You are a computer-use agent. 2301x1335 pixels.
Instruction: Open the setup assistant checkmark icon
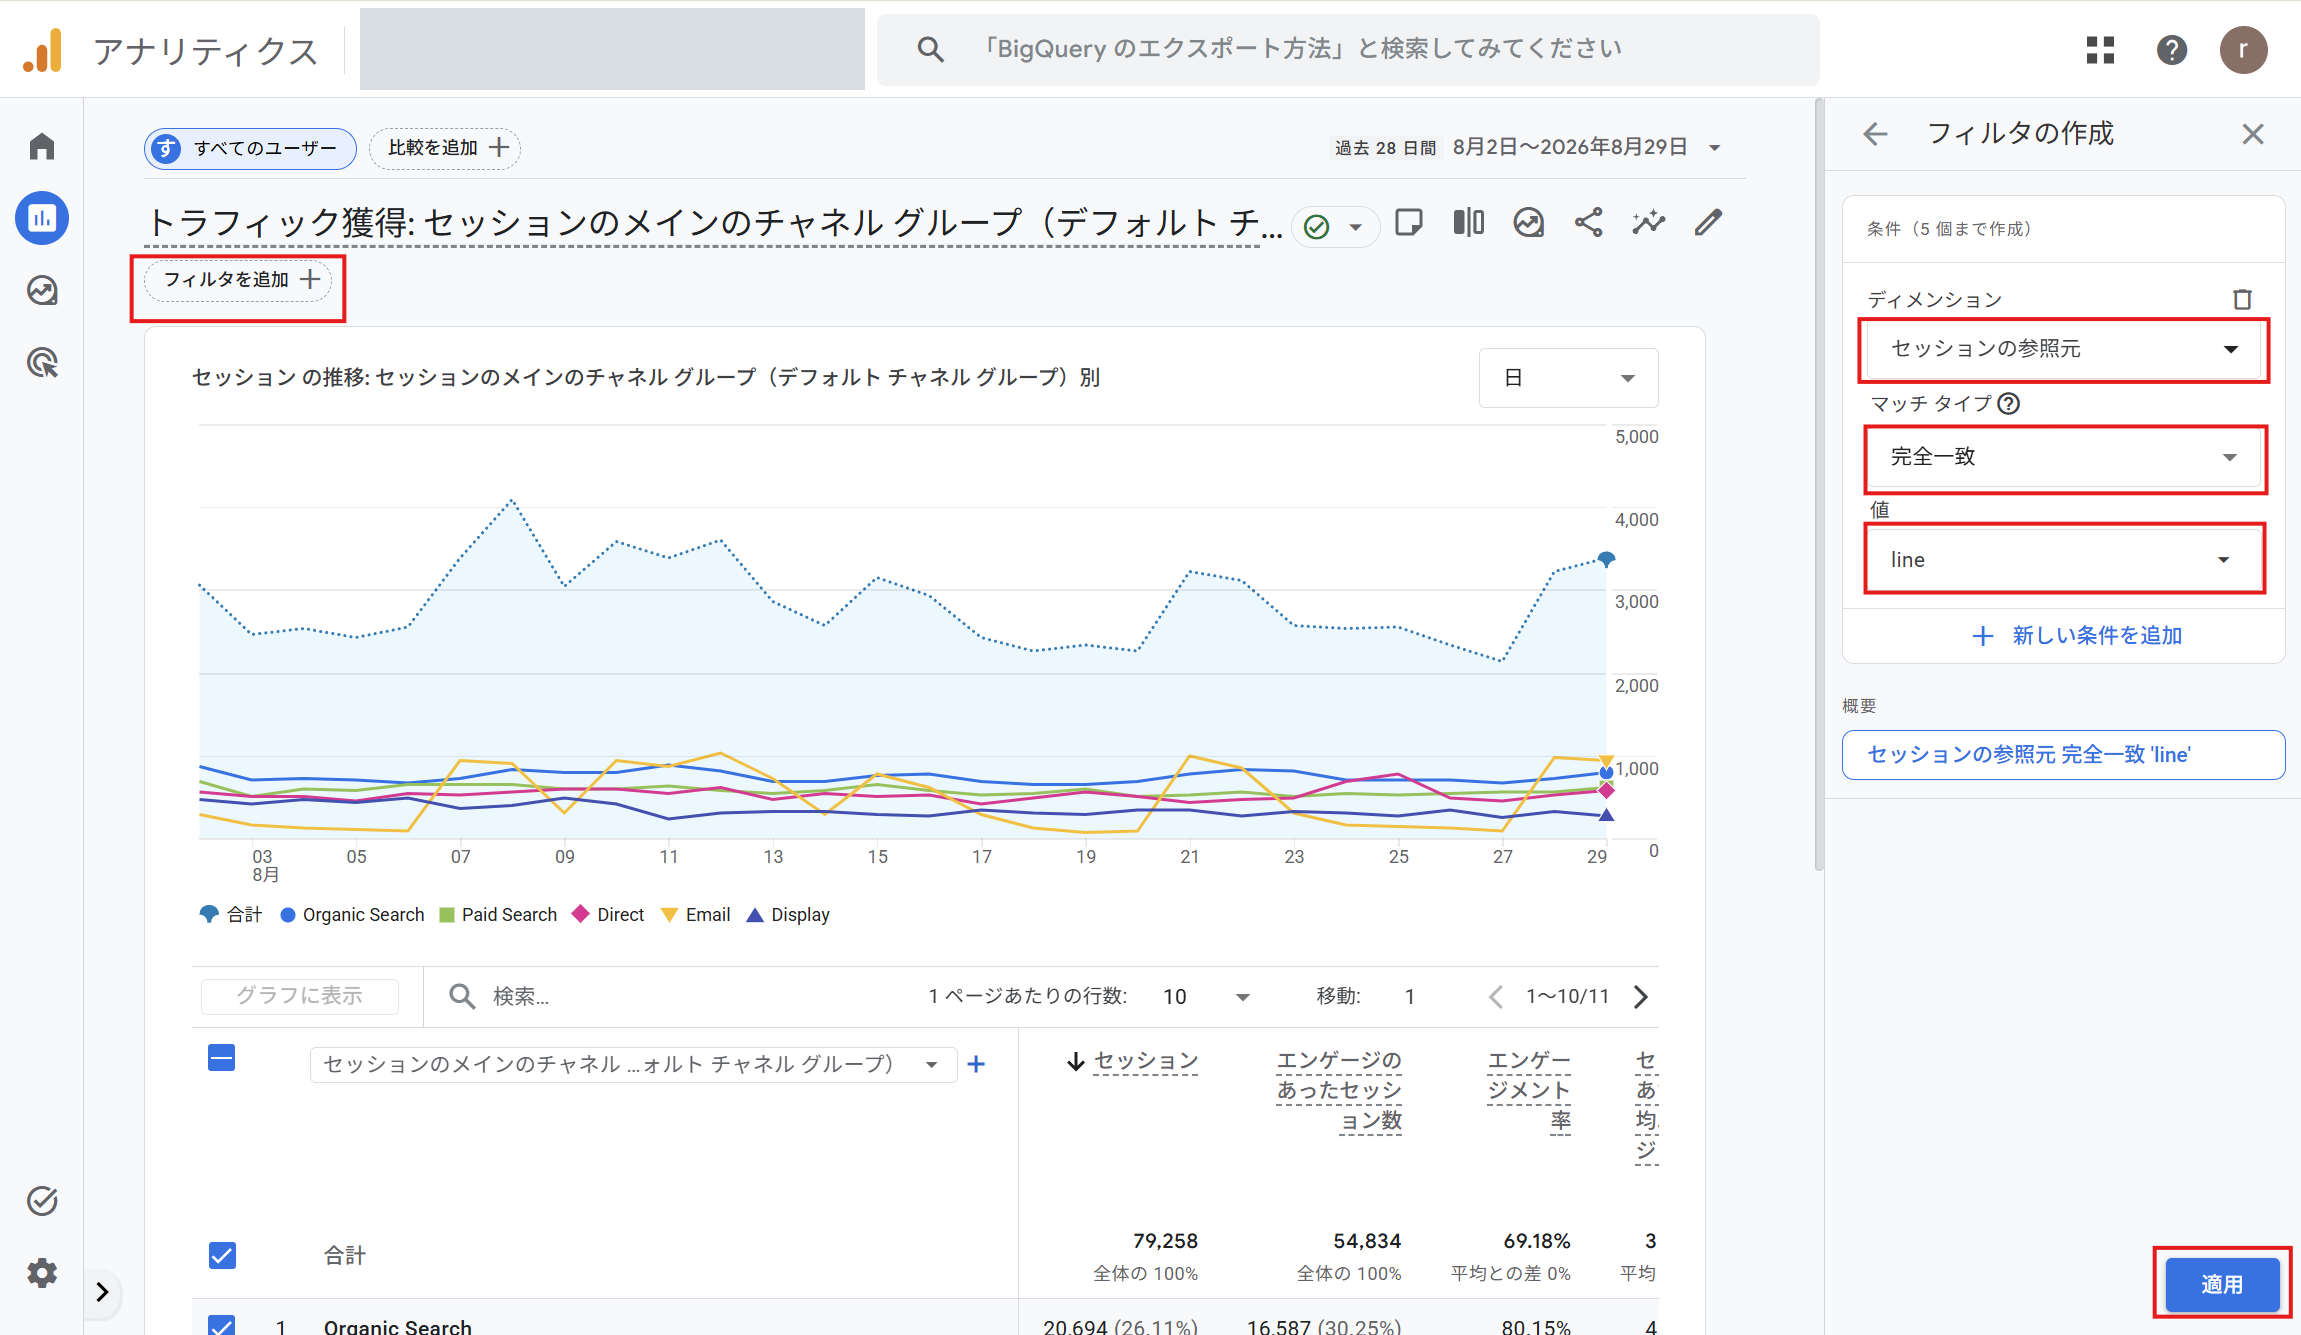coord(42,1200)
